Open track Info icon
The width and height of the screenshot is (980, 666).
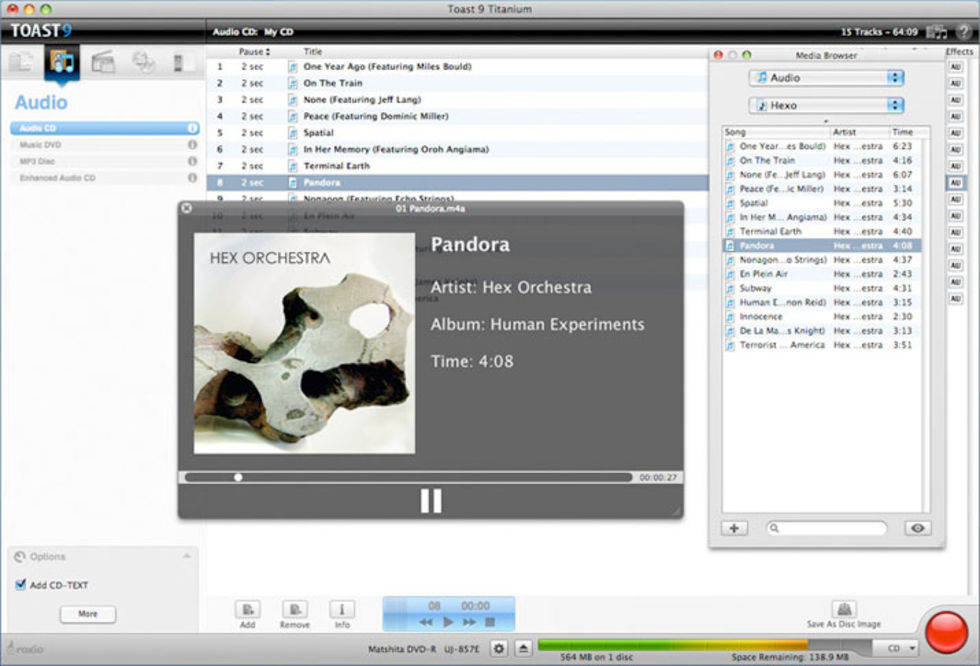[x=342, y=609]
